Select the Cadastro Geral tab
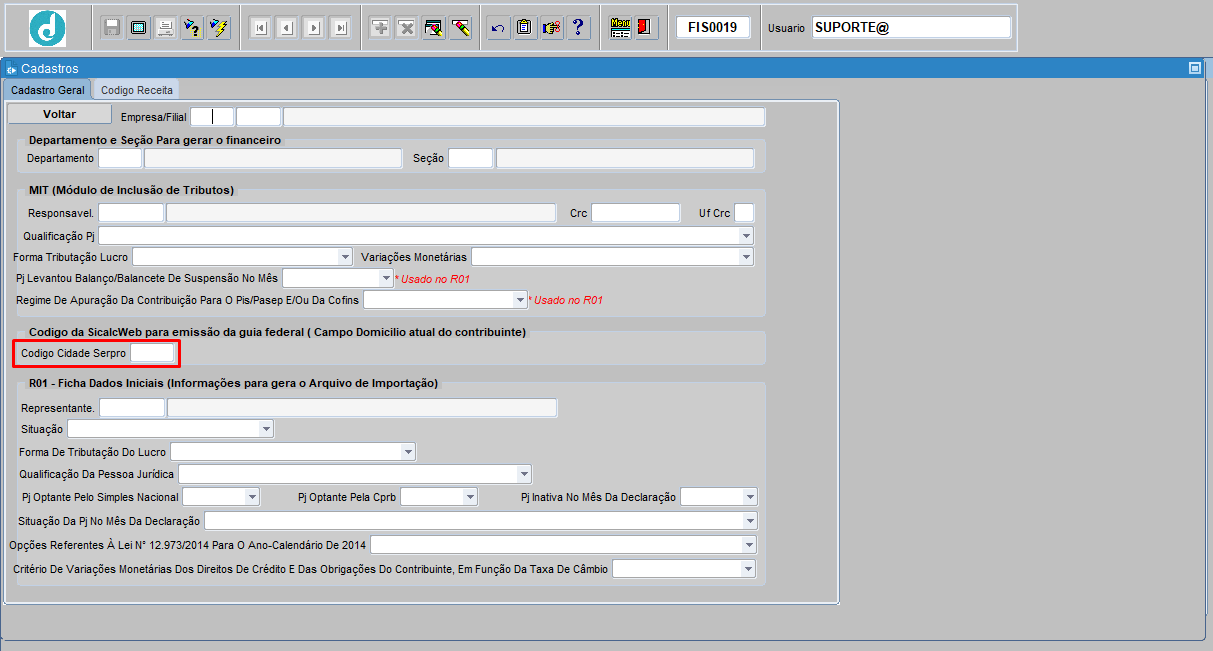 tap(48, 90)
